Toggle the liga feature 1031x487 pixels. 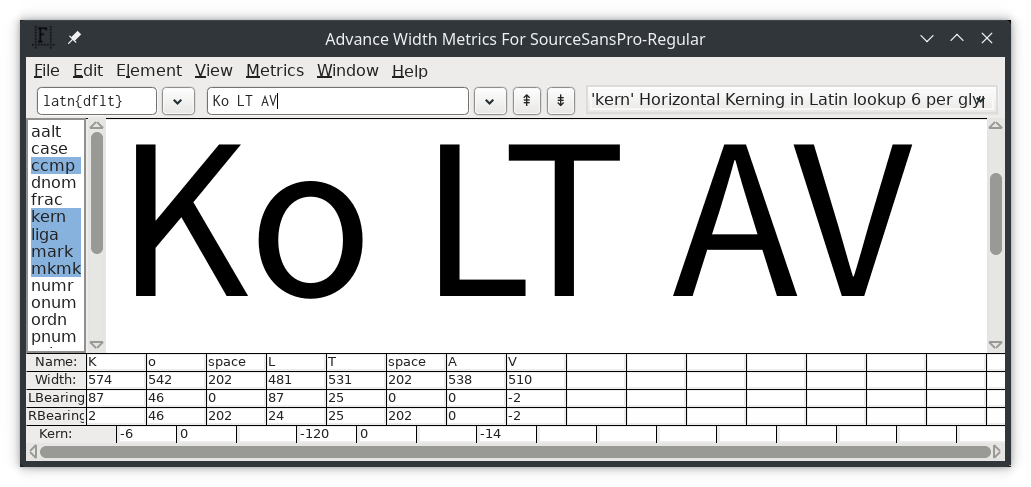tap(56, 234)
